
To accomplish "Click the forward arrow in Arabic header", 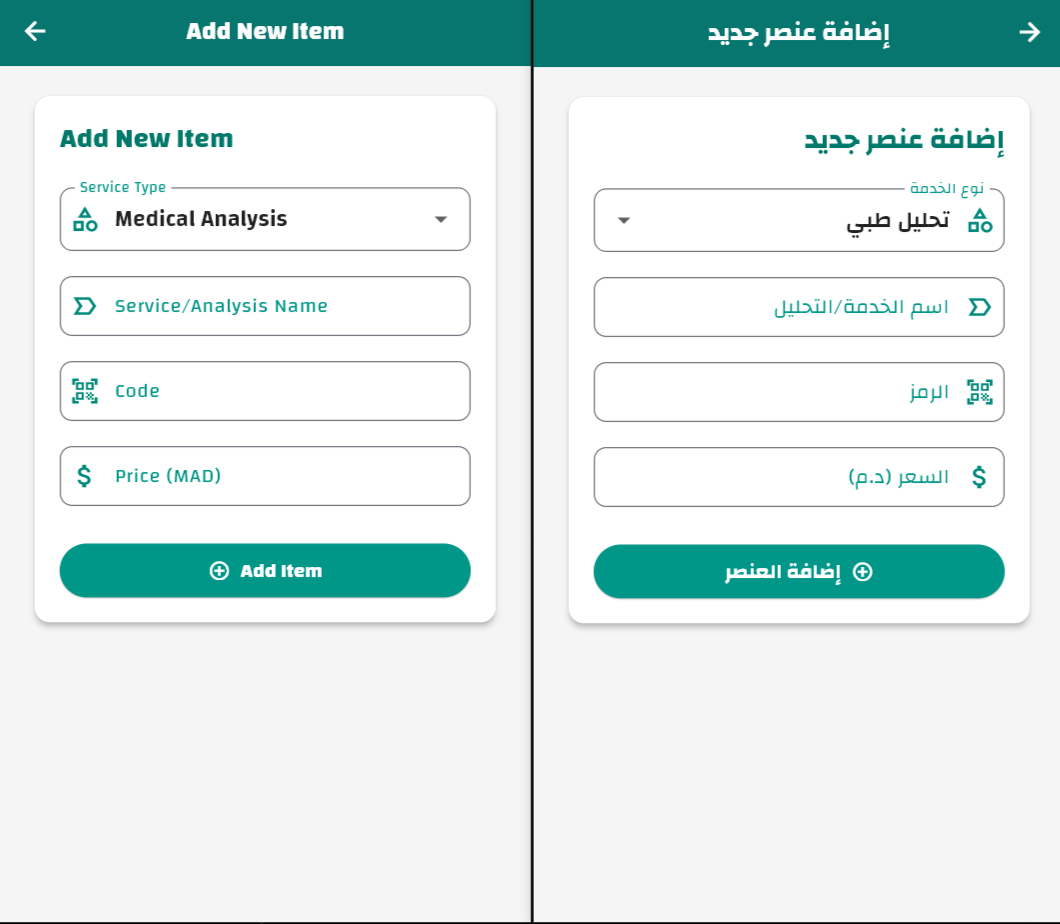I will [x=1029, y=32].
